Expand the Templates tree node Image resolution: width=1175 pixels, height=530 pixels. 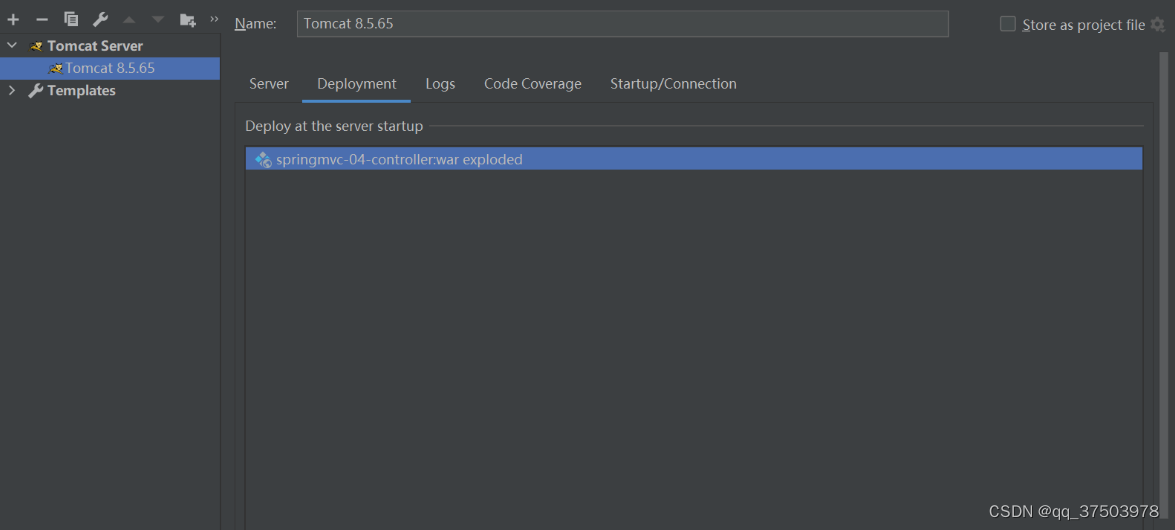tap(11, 91)
